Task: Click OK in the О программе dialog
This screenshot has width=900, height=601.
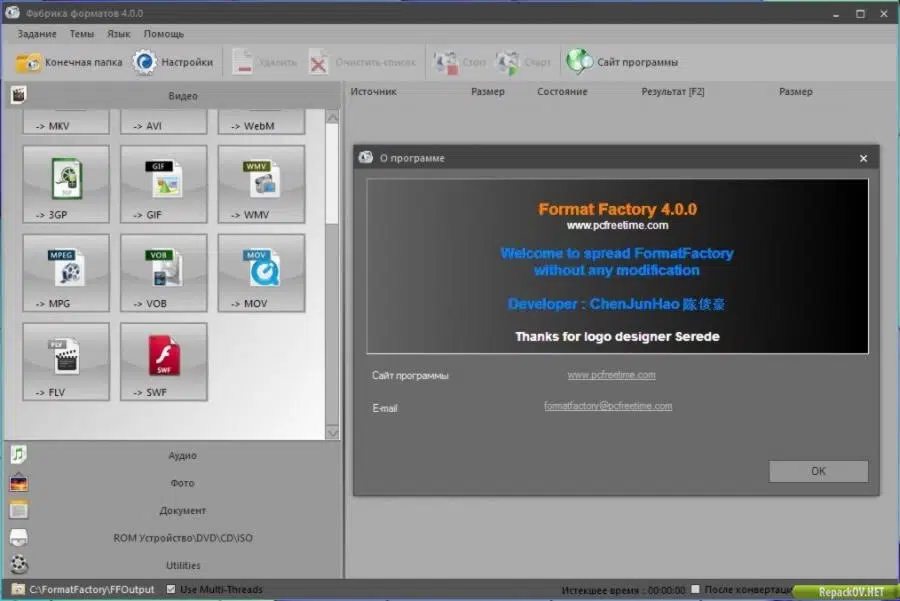Action: 818,471
